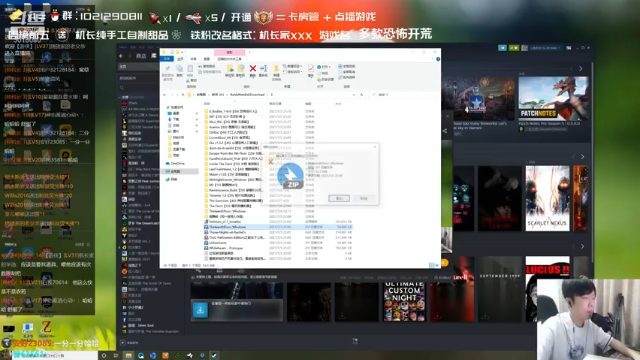Viewport: 640px width, 360px height.
Task: Click the Steam back navigation arrow
Action: point(121,56)
